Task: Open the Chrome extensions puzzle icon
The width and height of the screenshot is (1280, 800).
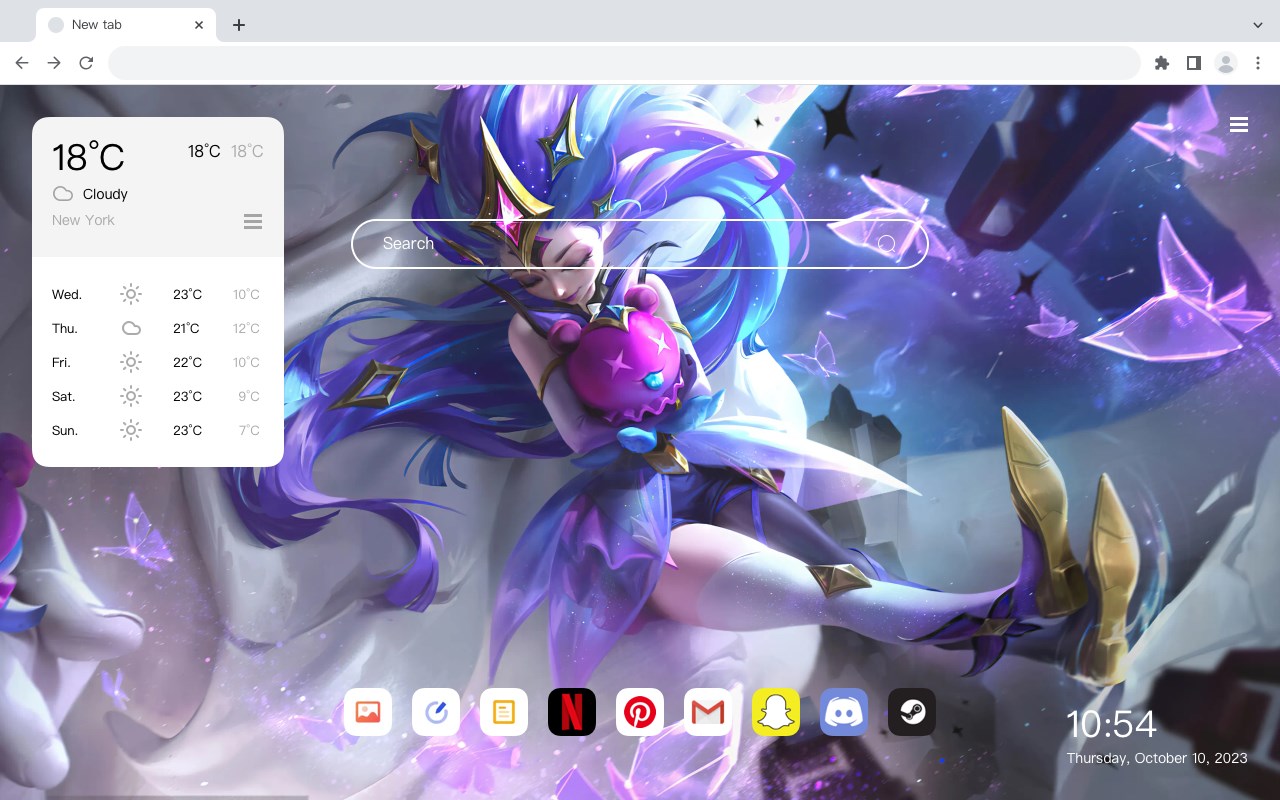Action: coord(1161,63)
